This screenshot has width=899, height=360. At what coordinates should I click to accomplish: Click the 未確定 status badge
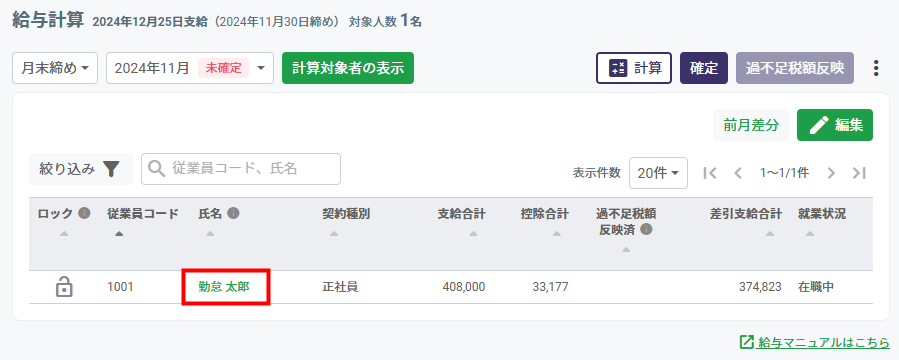(x=224, y=68)
